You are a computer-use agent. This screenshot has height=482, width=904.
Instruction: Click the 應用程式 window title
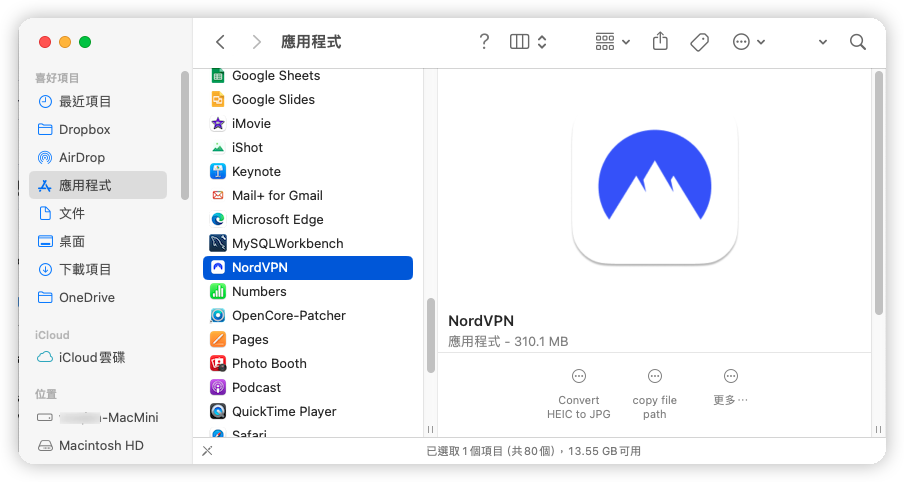pos(311,42)
